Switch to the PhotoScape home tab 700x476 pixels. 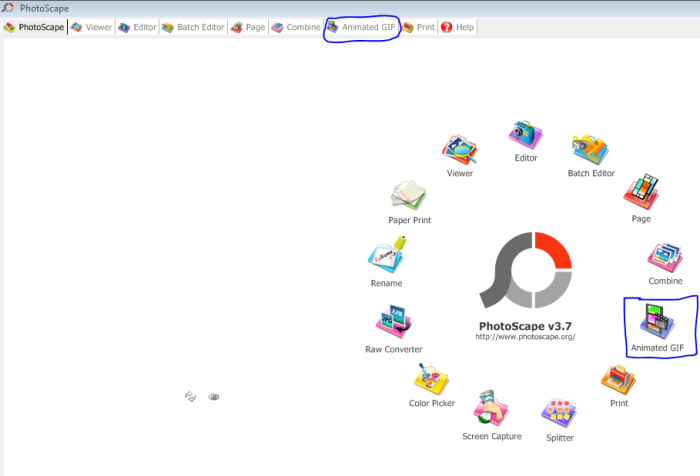34,27
